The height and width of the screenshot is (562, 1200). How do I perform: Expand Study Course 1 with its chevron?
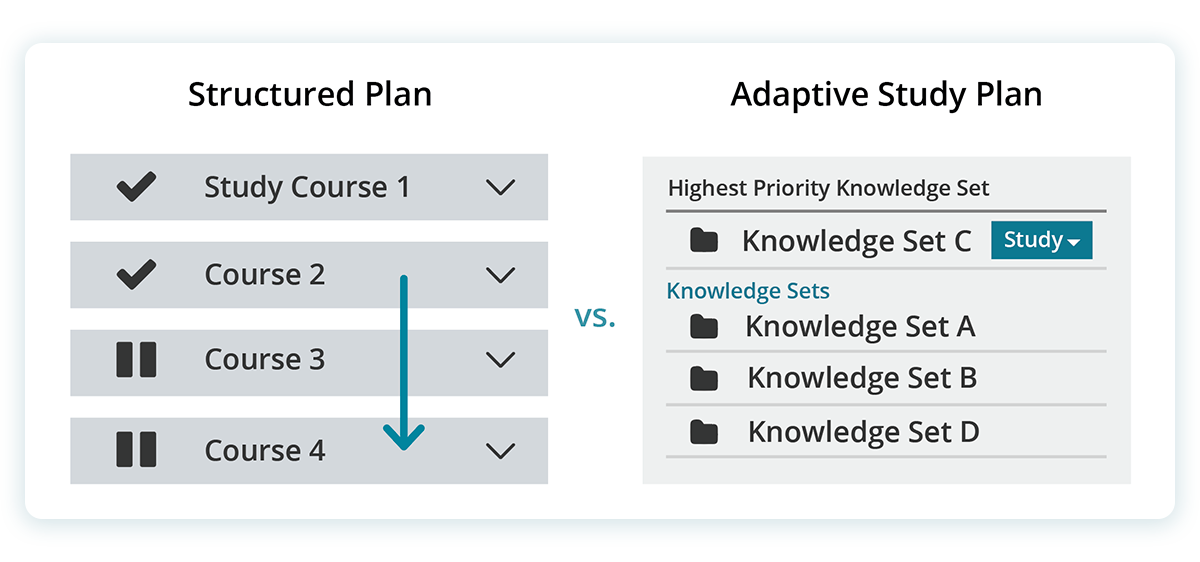pos(500,187)
